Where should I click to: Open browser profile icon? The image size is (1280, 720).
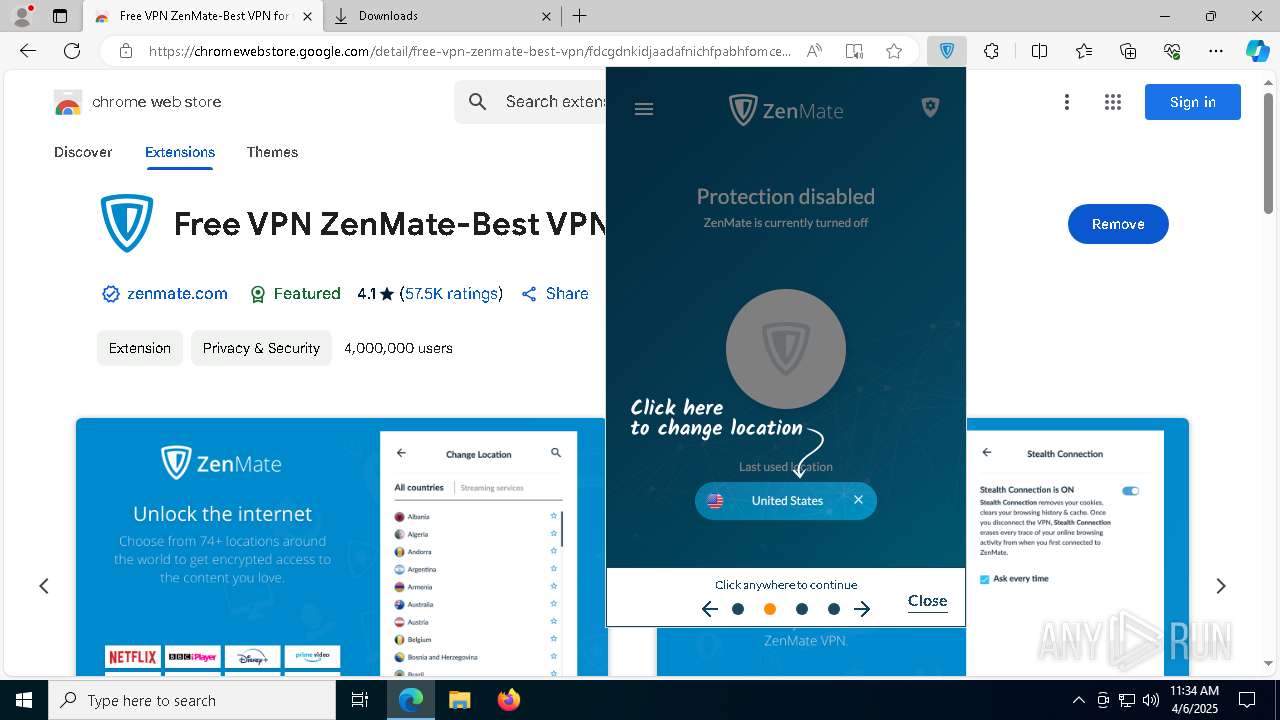[x=22, y=16]
